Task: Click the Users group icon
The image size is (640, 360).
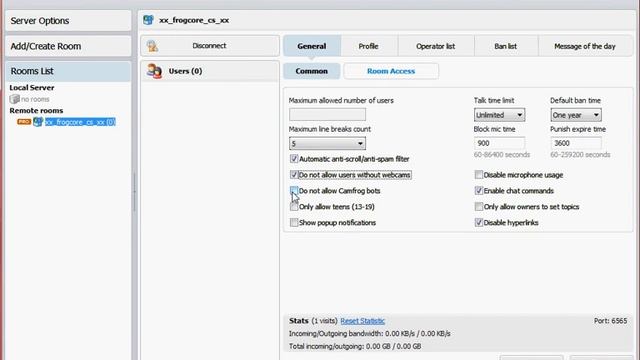Action: (x=154, y=71)
